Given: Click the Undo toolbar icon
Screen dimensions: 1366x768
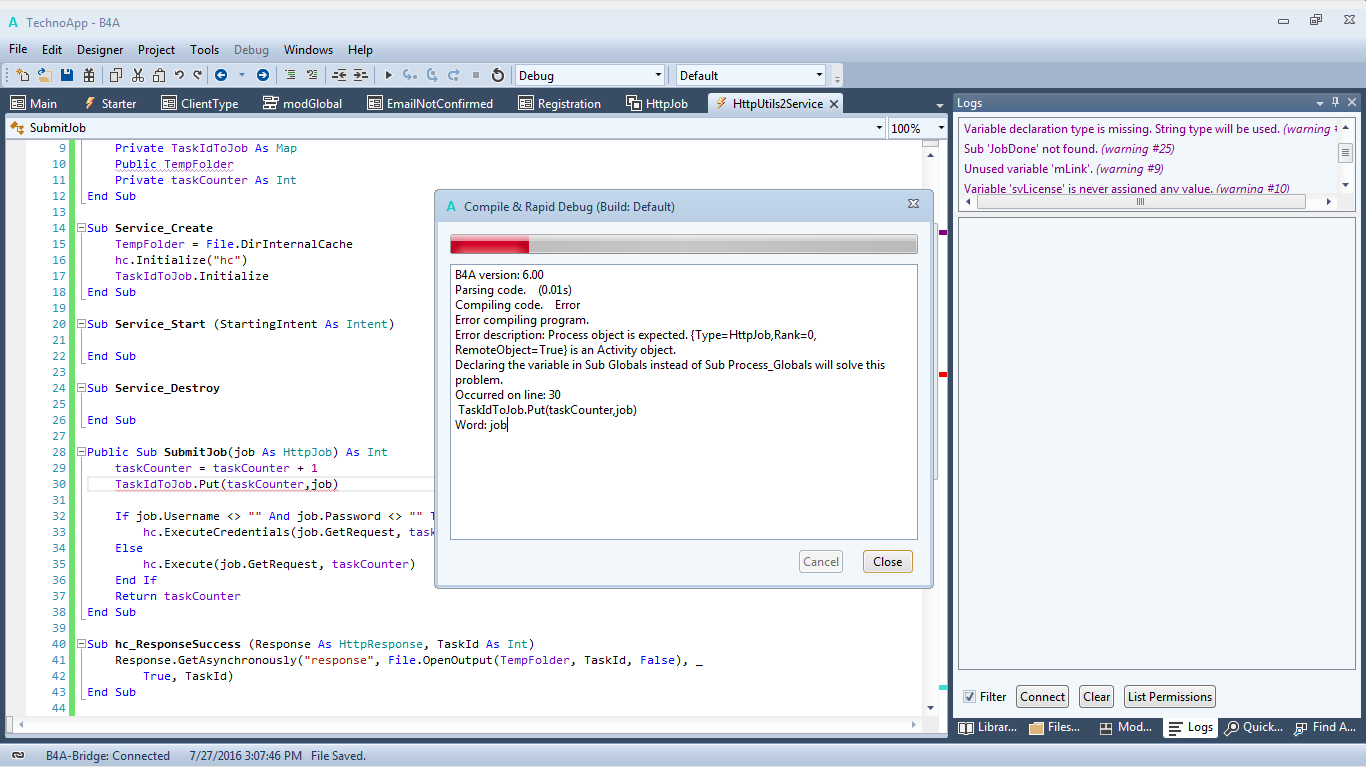Looking at the screenshot, I should tap(179, 75).
